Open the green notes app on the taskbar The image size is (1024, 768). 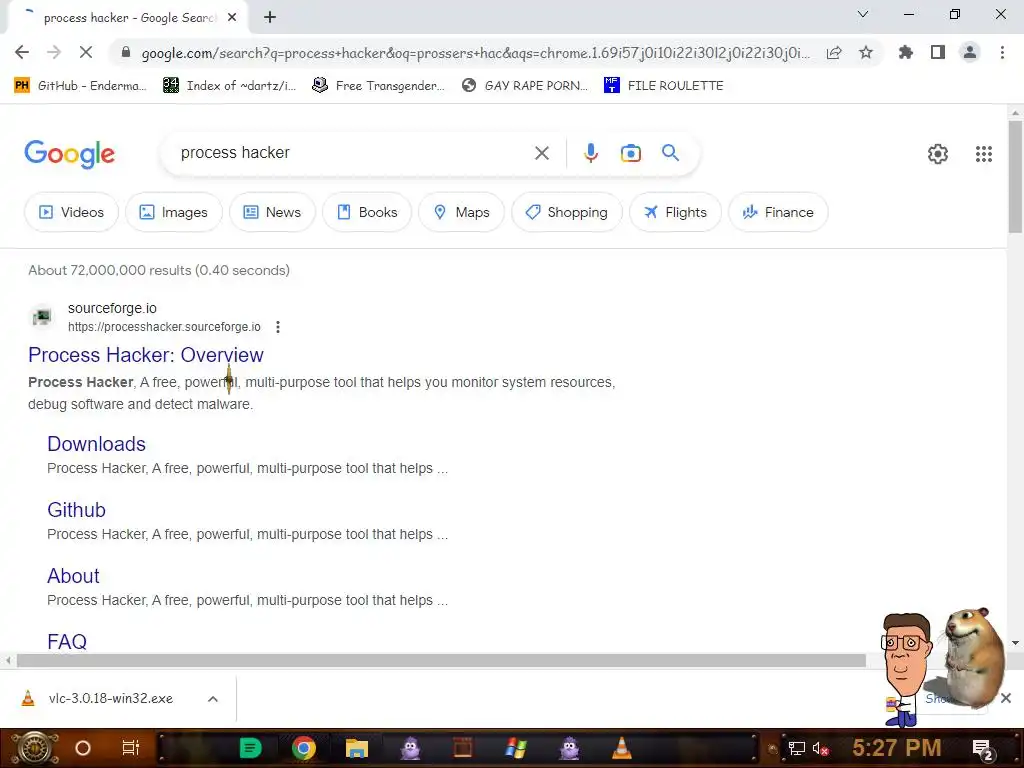click(251, 748)
